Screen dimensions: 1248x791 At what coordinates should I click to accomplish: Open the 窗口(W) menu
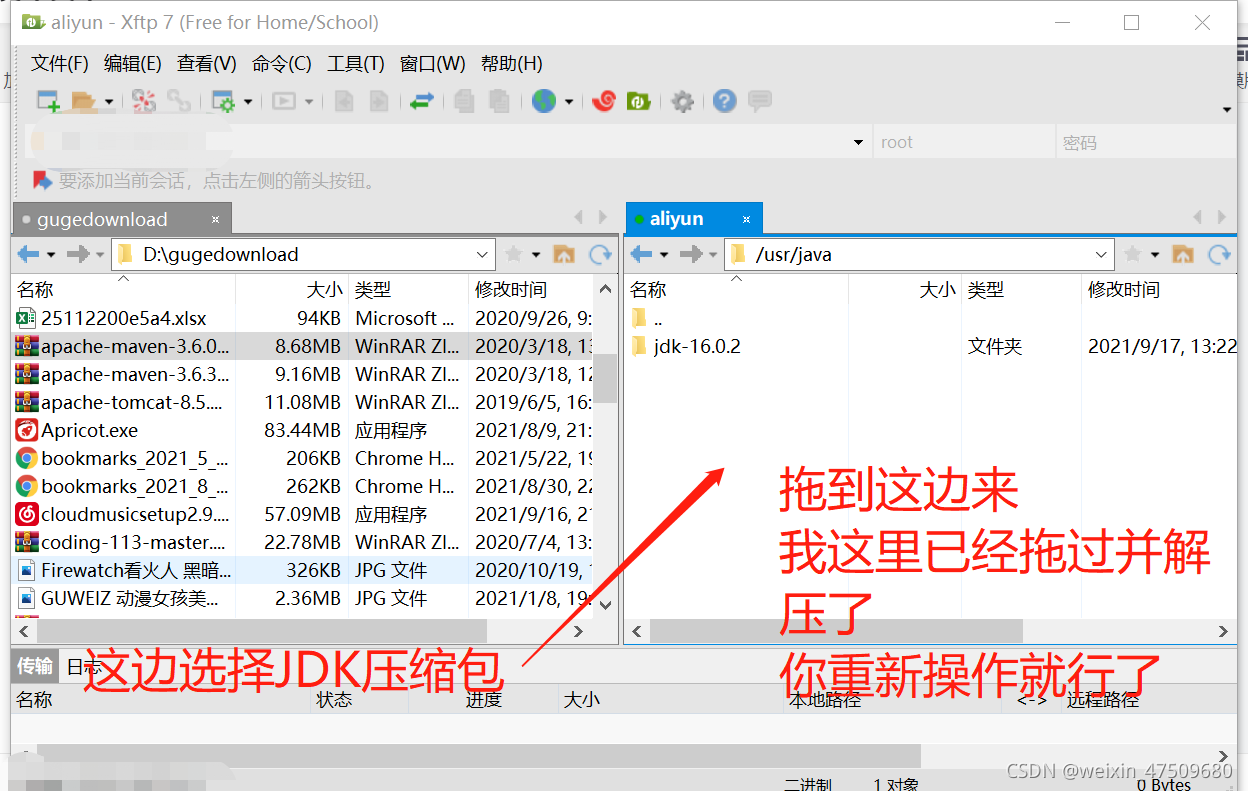click(433, 64)
